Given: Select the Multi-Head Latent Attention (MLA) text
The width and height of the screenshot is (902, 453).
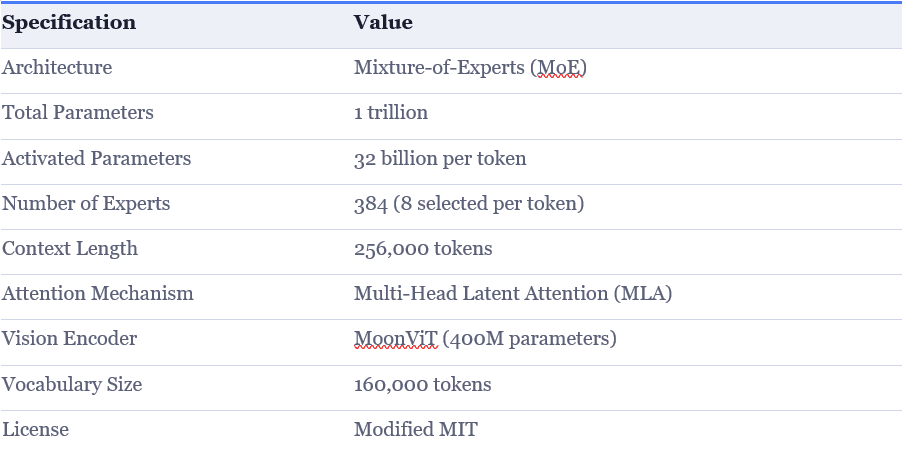Looking at the screenshot, I should coord(513,294).
